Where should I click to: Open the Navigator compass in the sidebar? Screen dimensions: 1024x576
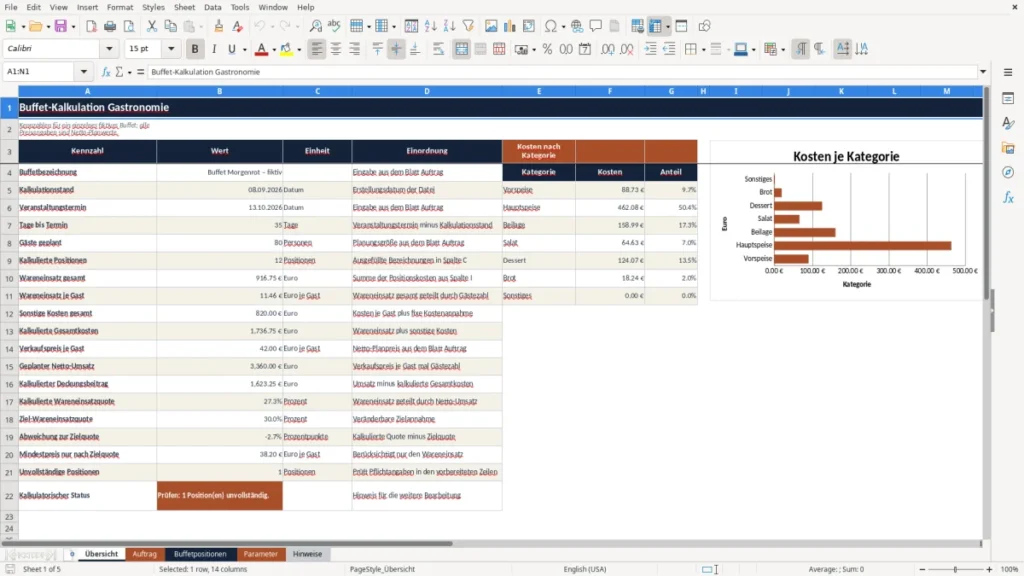(x=1008, y=172)
